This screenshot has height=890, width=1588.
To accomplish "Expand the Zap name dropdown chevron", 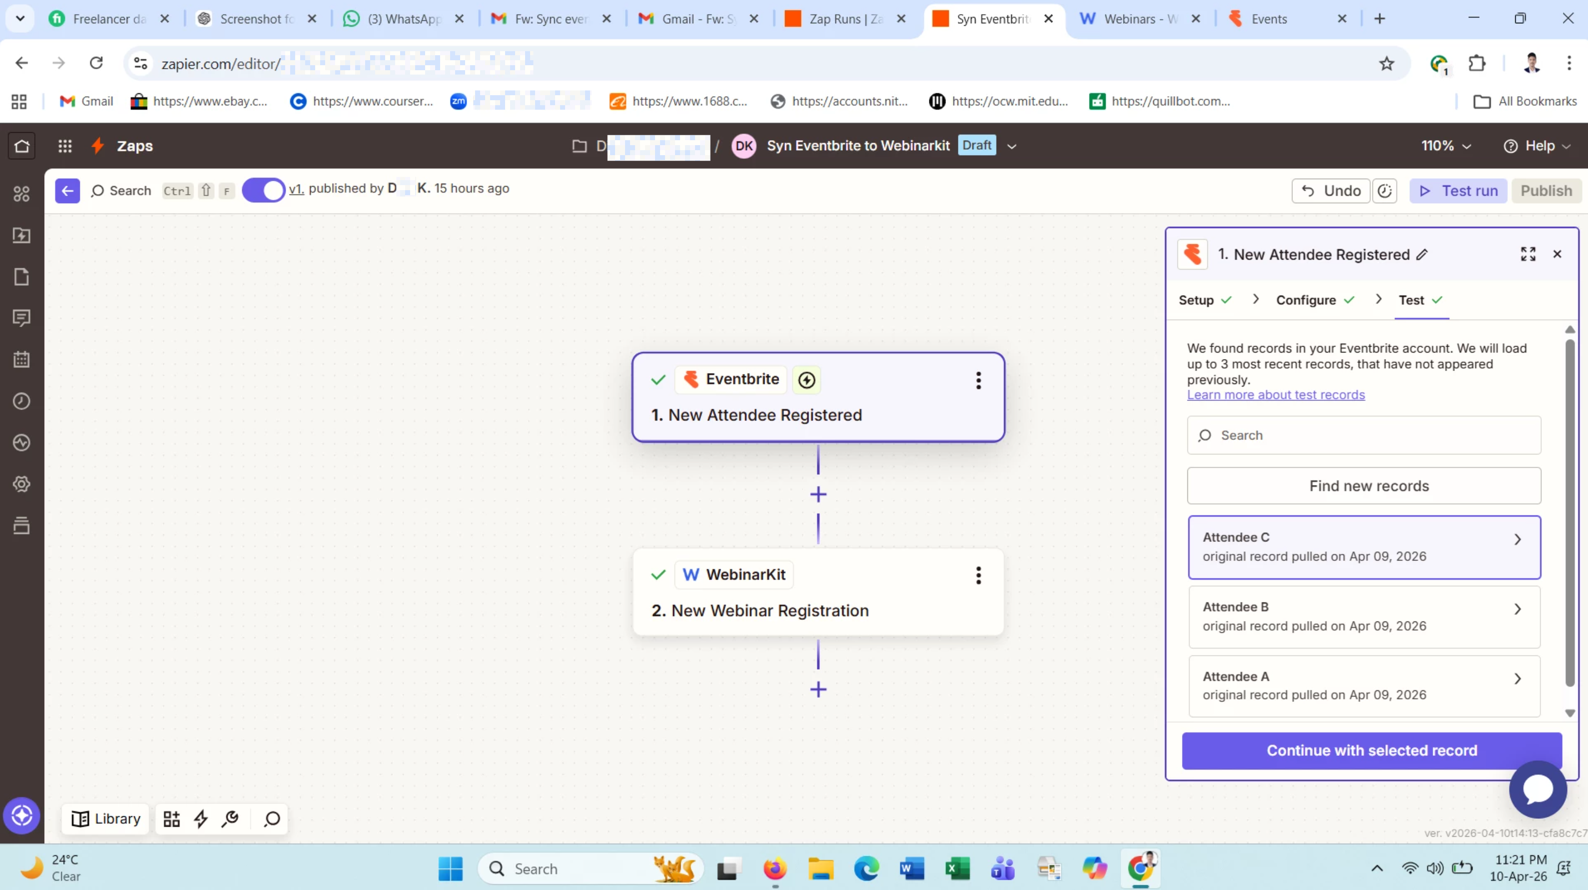I will 1012,146.
